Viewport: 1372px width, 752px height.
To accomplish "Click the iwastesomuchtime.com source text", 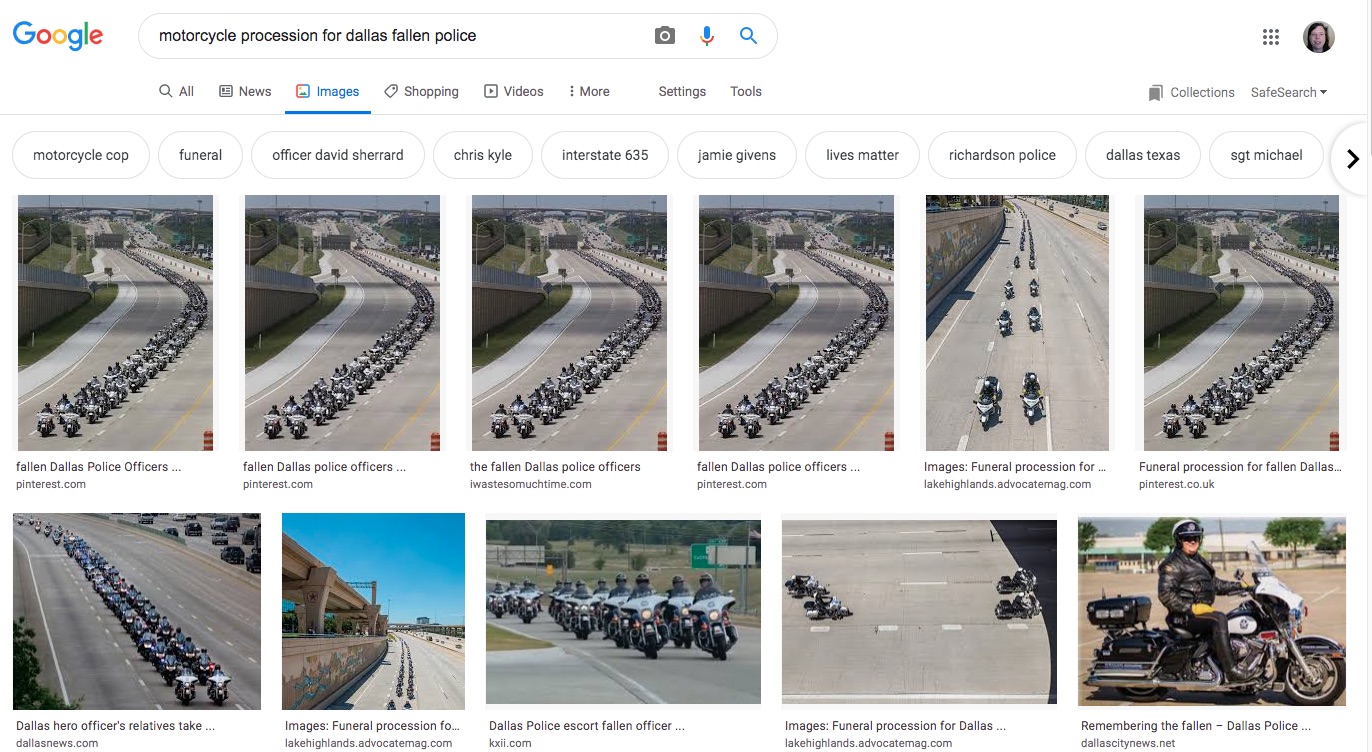I will (x=531, y=484).
